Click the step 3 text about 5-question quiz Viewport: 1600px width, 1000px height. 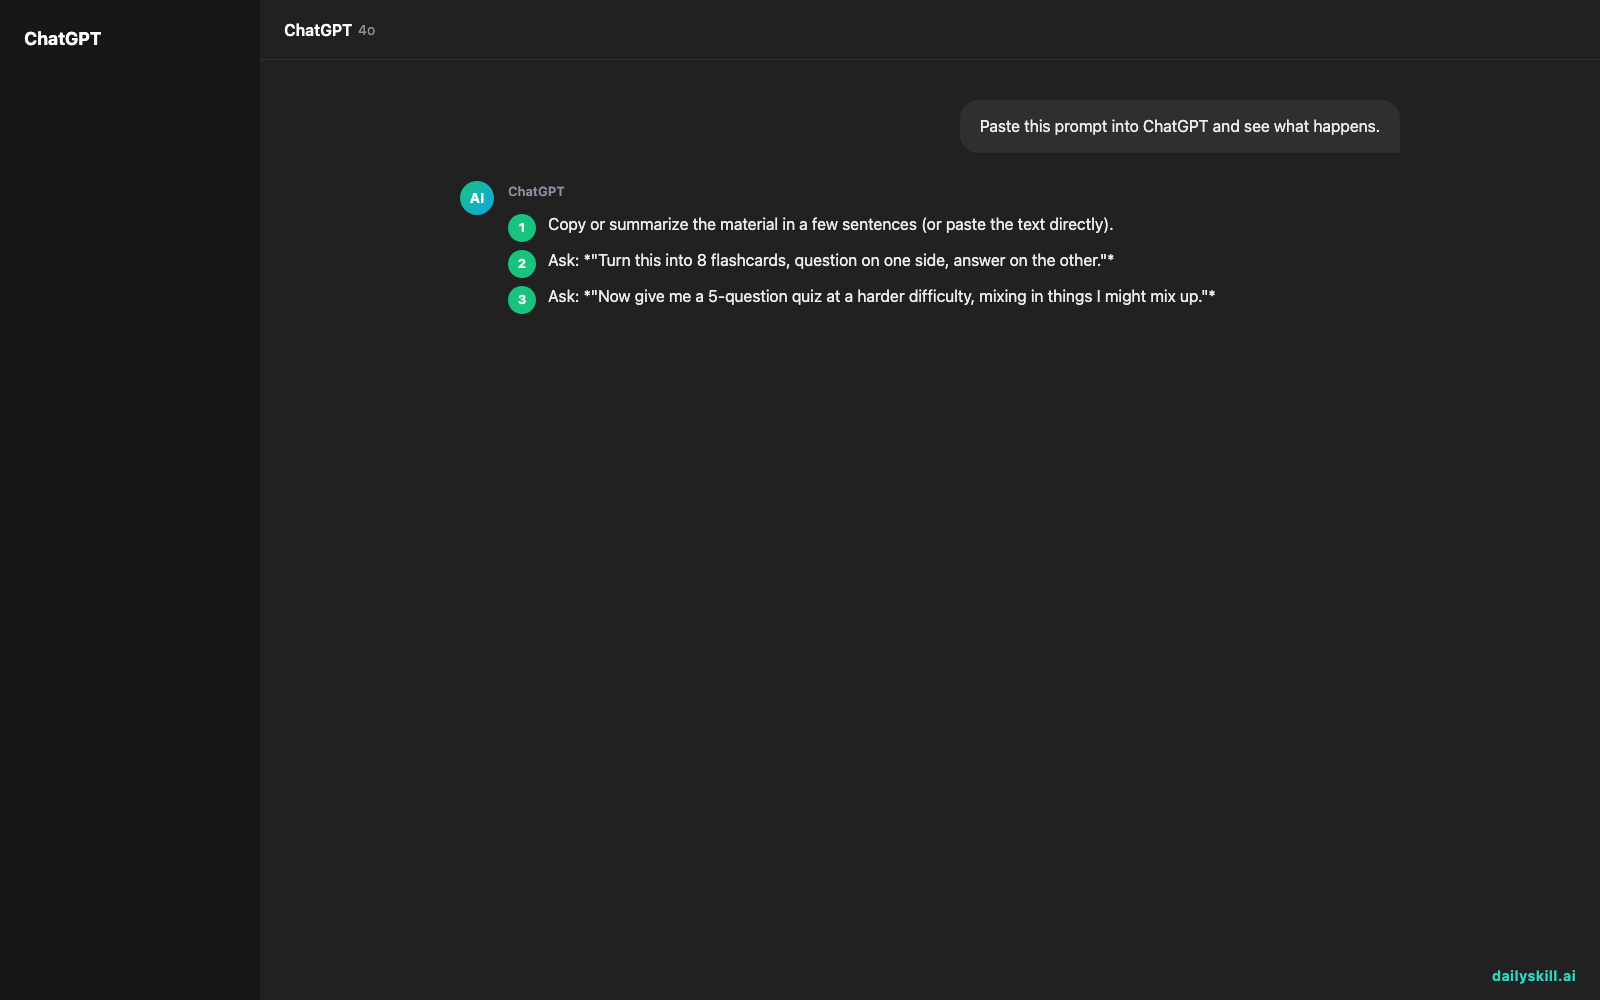pos(881,297)
